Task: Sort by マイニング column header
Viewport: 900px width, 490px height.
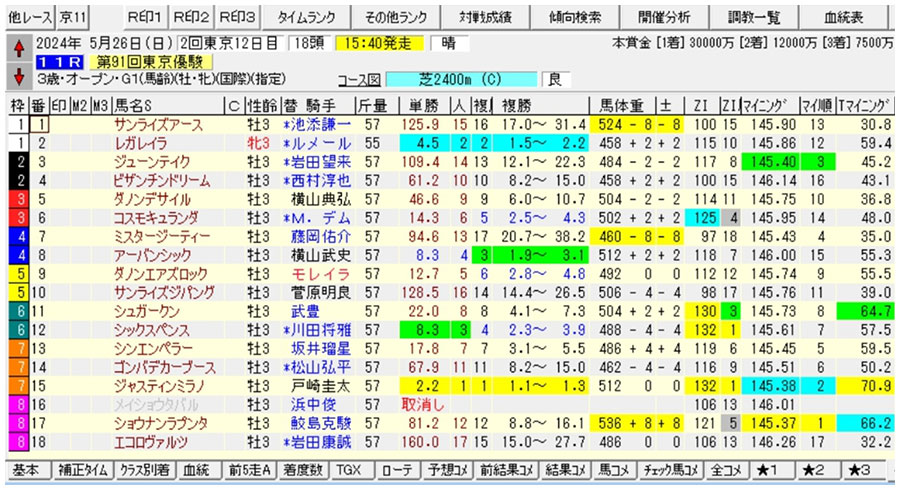Action: [768, 106]
